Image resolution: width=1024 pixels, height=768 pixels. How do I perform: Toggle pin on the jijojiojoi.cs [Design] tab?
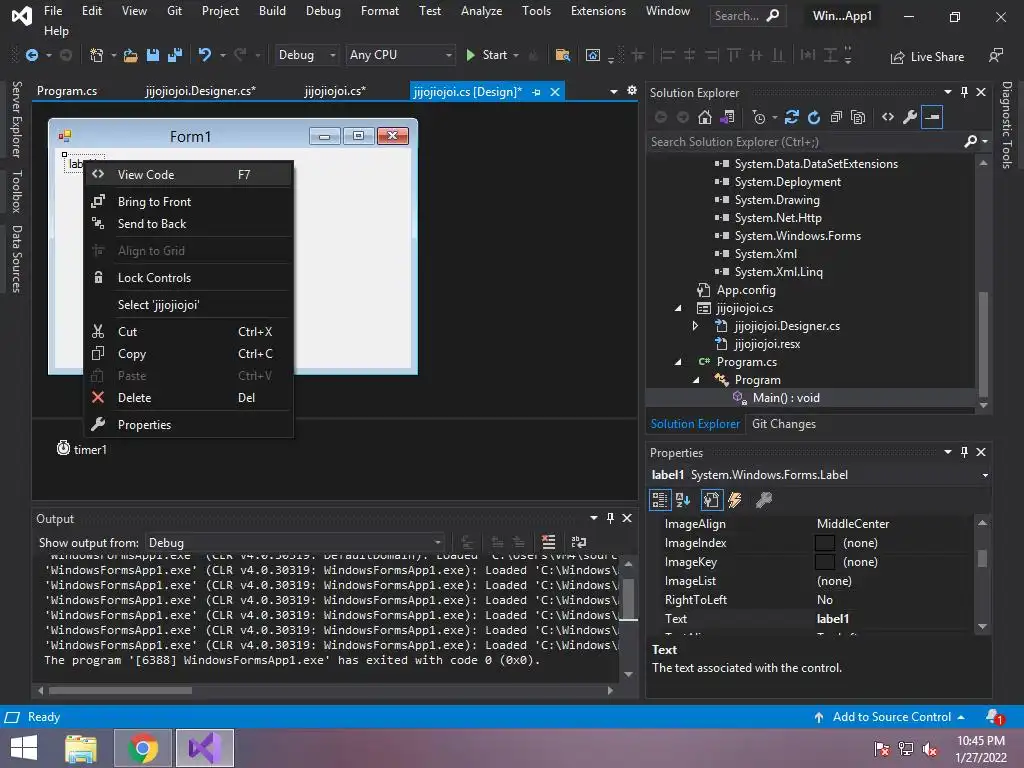(x=536, y=92)
